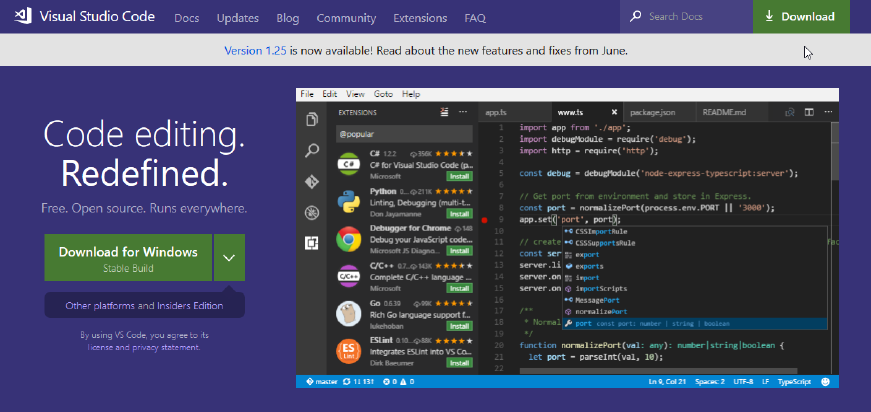Click the Visual Studio Code logo icon

pos(23,16)
